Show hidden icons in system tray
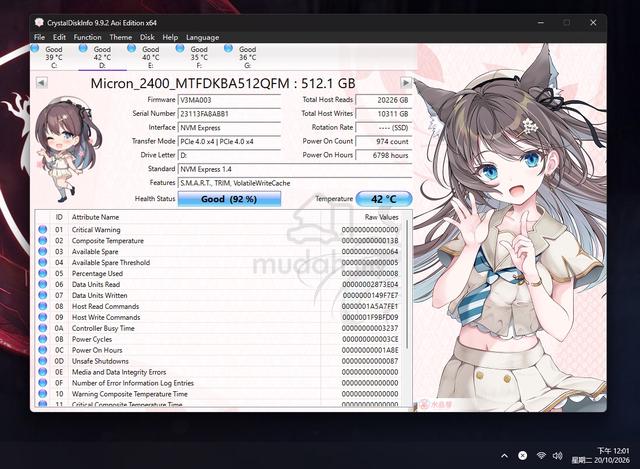 [x=504, y=456]
